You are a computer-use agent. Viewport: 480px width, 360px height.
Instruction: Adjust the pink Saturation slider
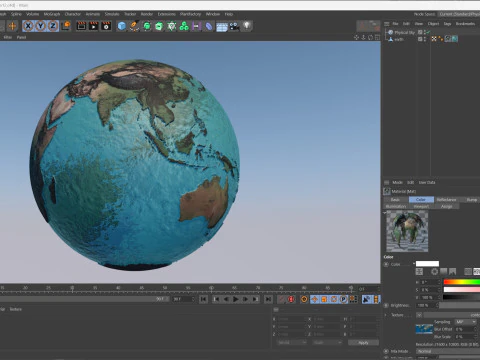click(462, 290)
